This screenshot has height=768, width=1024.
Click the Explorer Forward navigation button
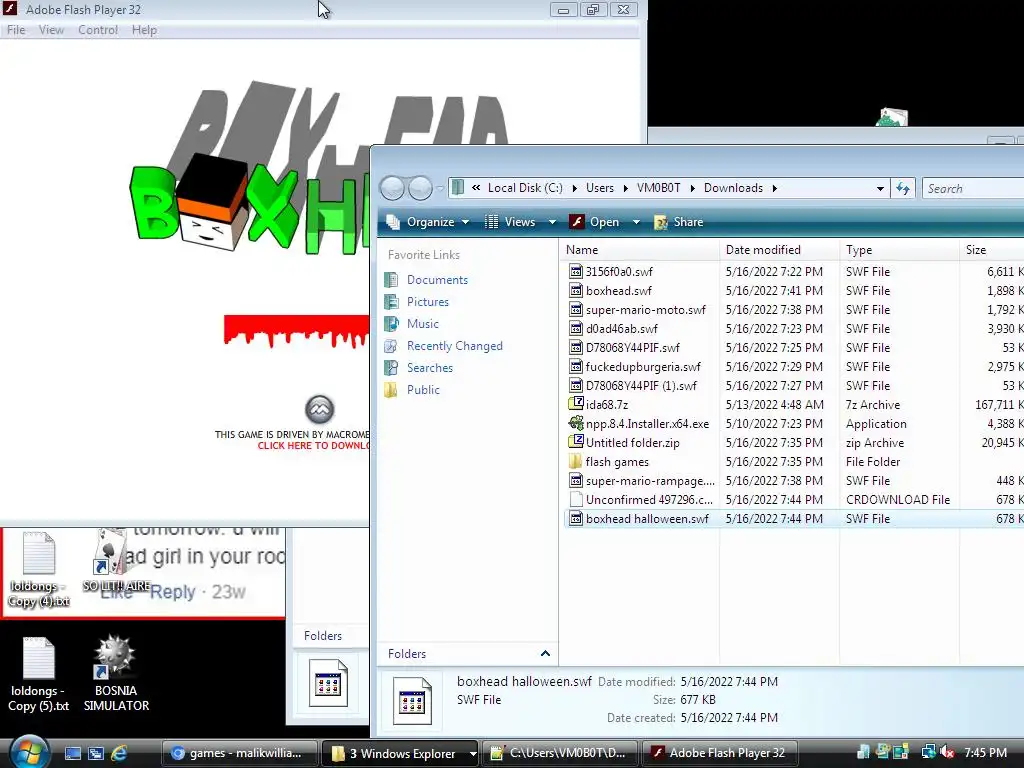420,188
